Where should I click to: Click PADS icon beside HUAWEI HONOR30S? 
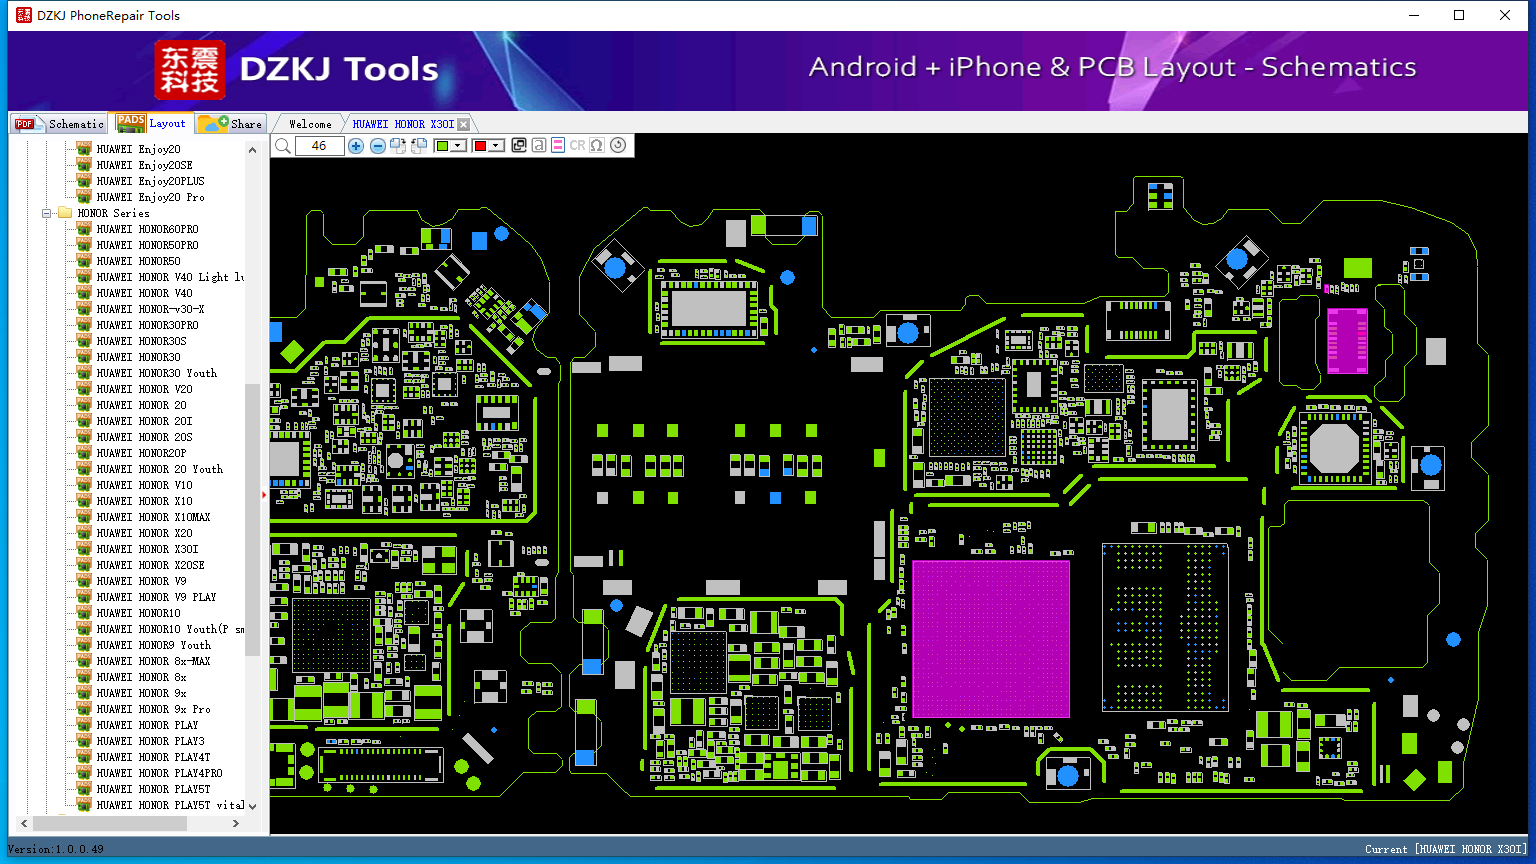[84, 341]
